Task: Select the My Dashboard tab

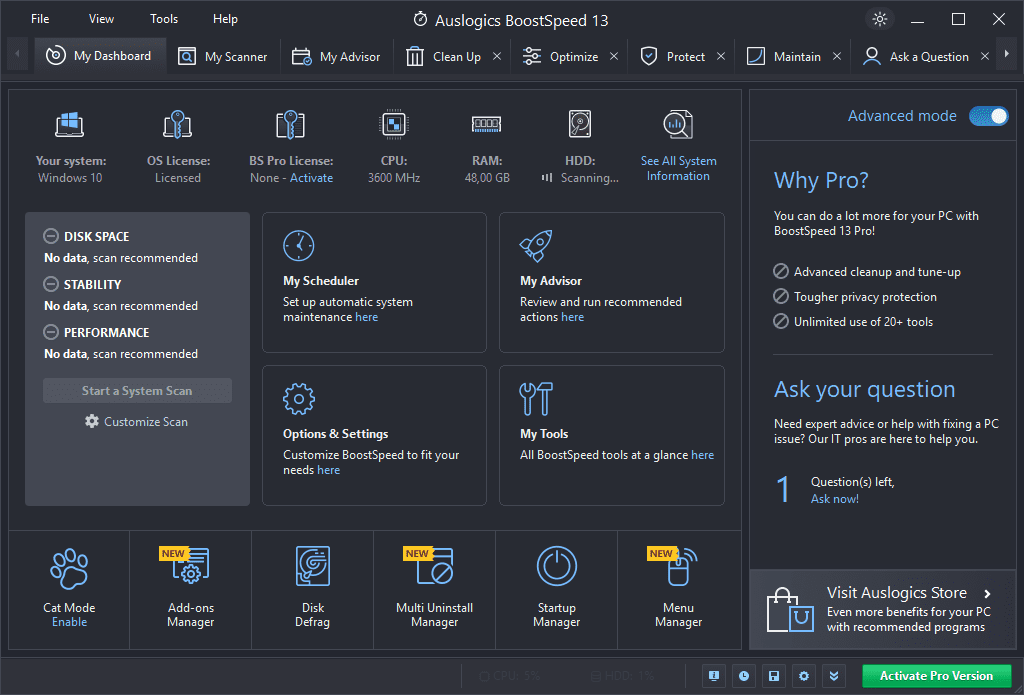Action: point(100,56)
